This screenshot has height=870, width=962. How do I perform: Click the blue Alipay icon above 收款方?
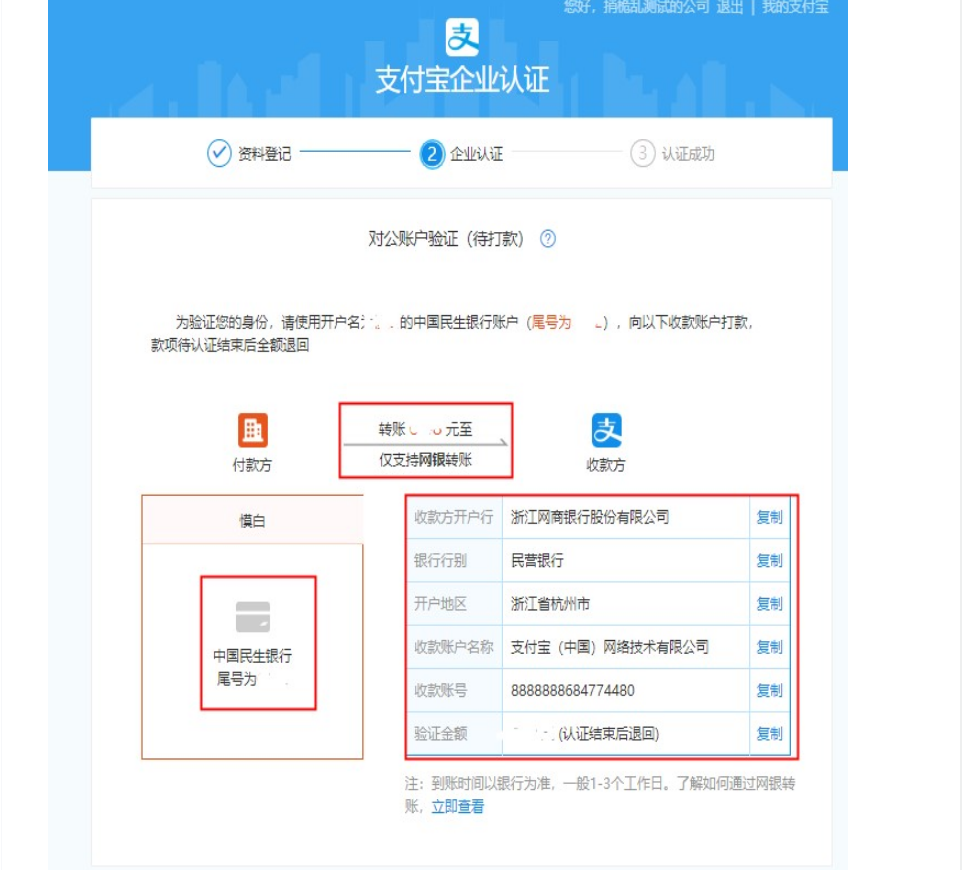tap(606, 430)
